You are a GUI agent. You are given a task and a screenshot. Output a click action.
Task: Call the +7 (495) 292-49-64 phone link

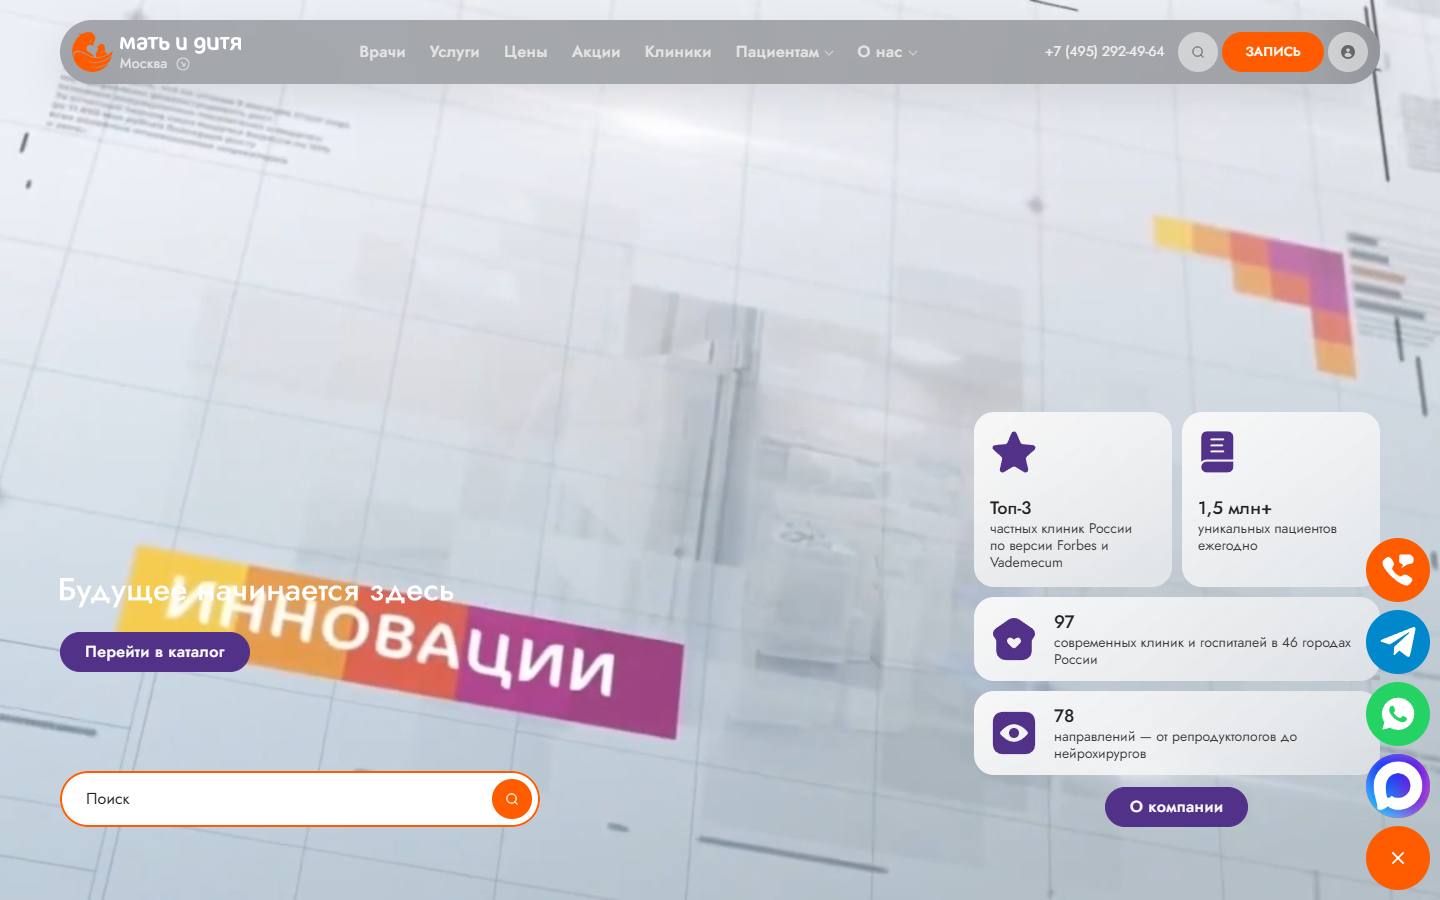tap(1105, 52)
